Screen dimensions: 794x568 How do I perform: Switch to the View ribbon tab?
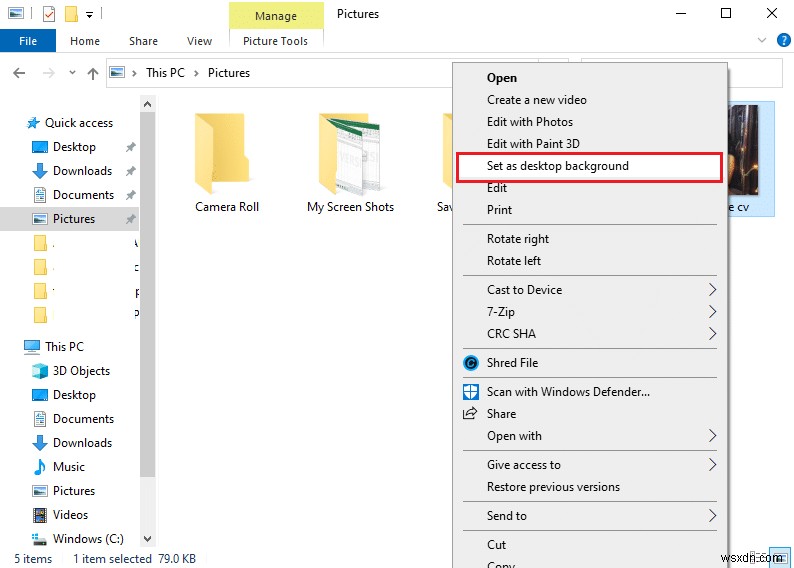coord(199,41)
